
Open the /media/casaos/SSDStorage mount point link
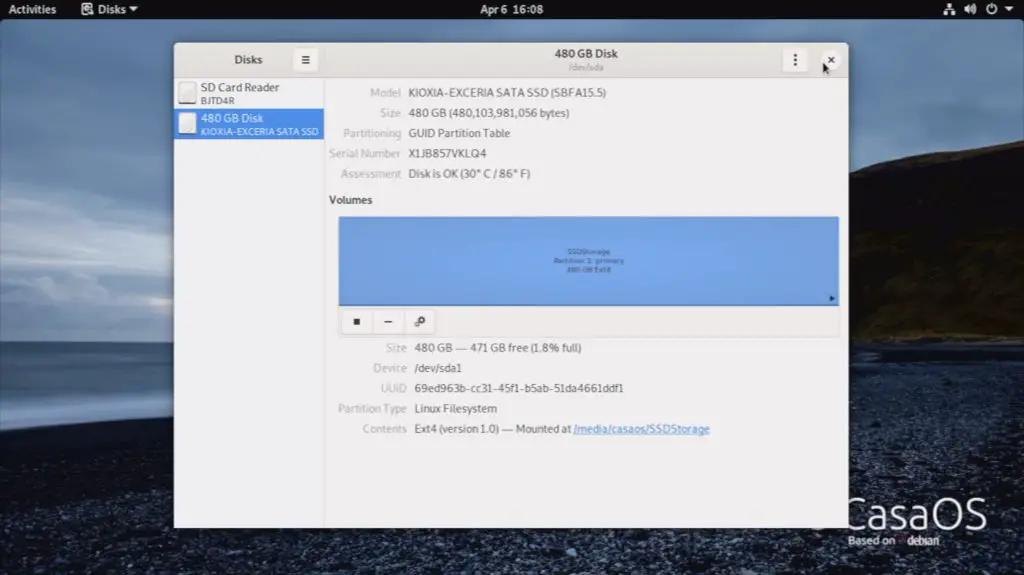641,429
